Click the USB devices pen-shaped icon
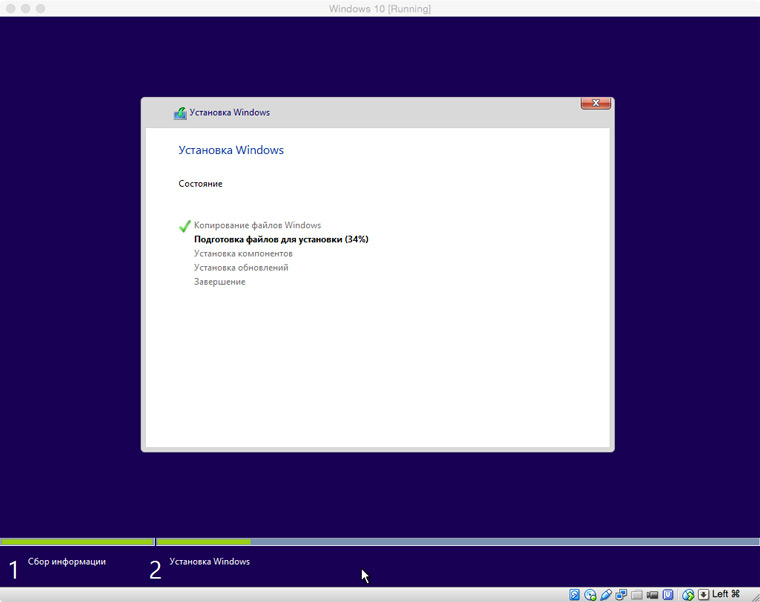 pos(606,594)
